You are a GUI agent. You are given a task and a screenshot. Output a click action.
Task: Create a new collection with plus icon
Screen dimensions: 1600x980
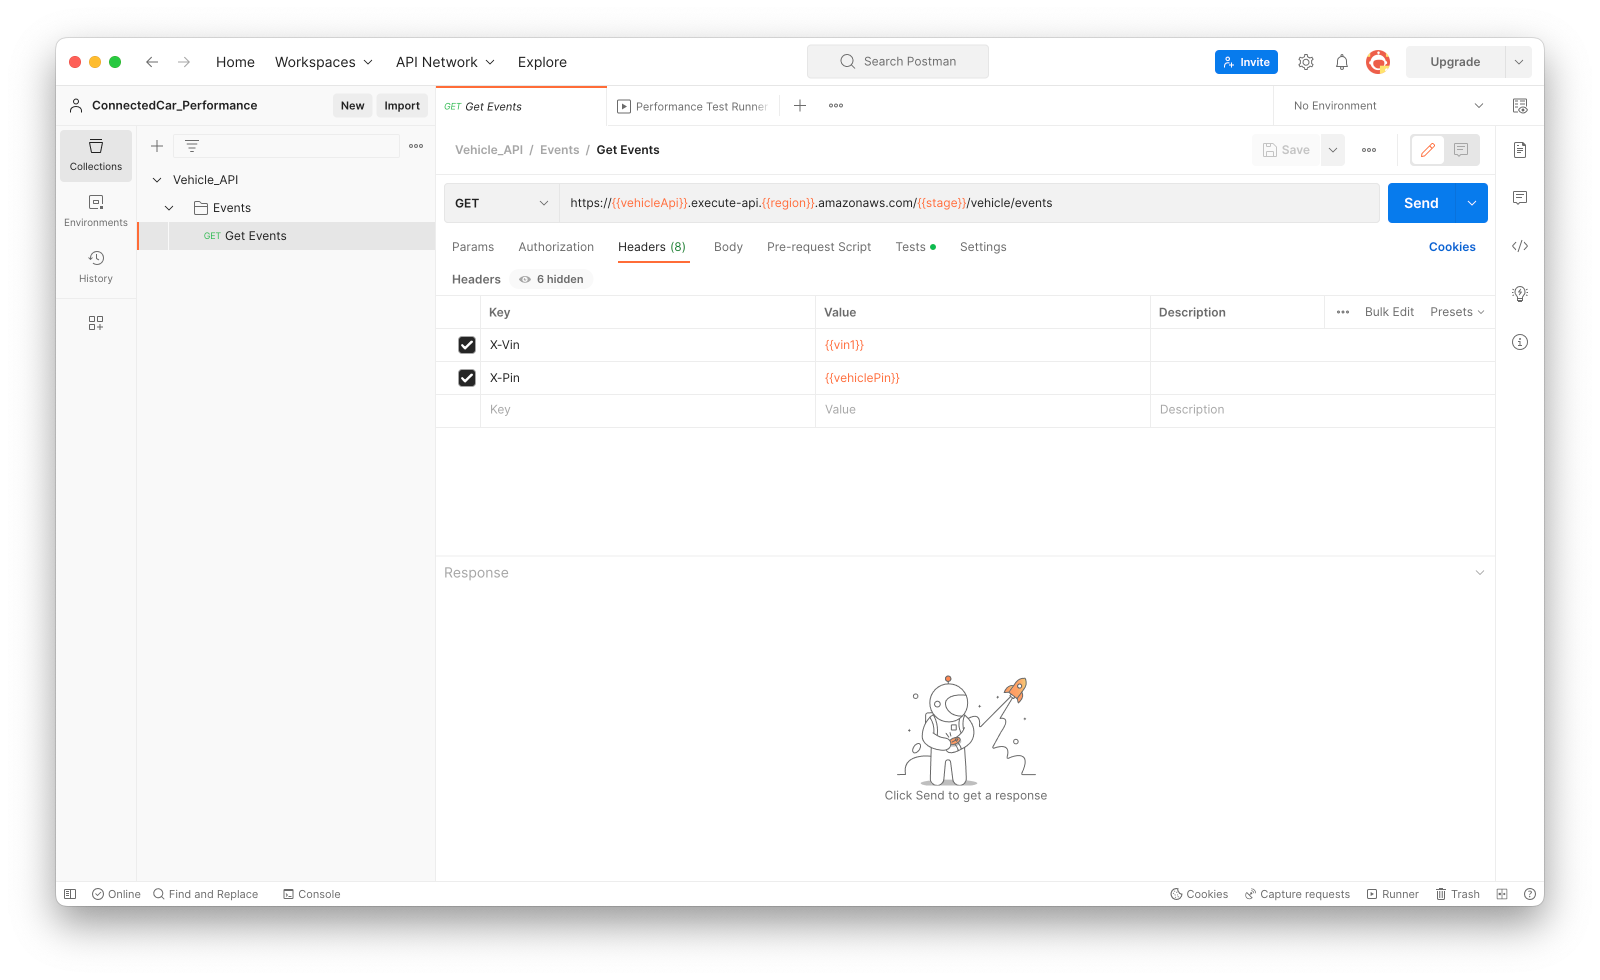(x=157, y=146)
